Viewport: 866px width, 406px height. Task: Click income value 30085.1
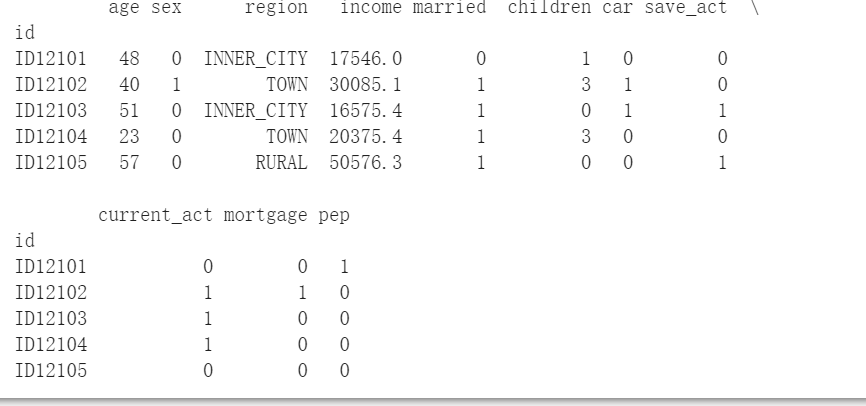tap(366, 85)
